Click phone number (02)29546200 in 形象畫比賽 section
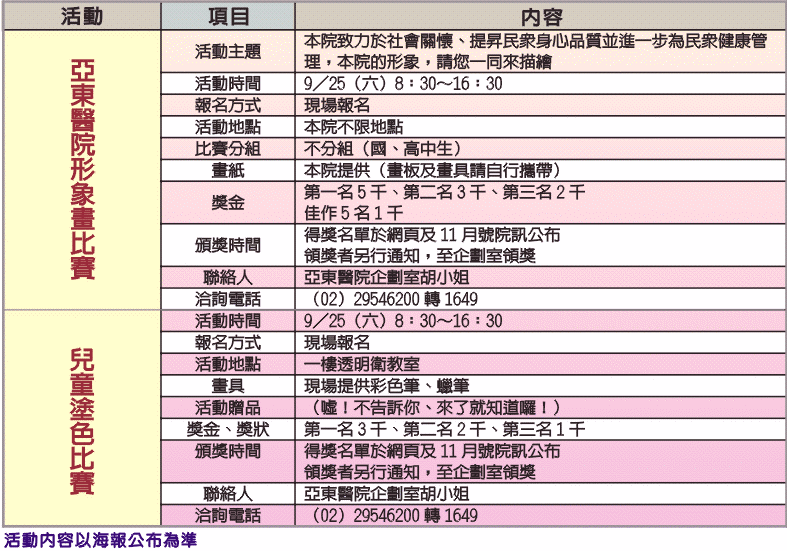 pyautogui.click(x=393, y=299)
